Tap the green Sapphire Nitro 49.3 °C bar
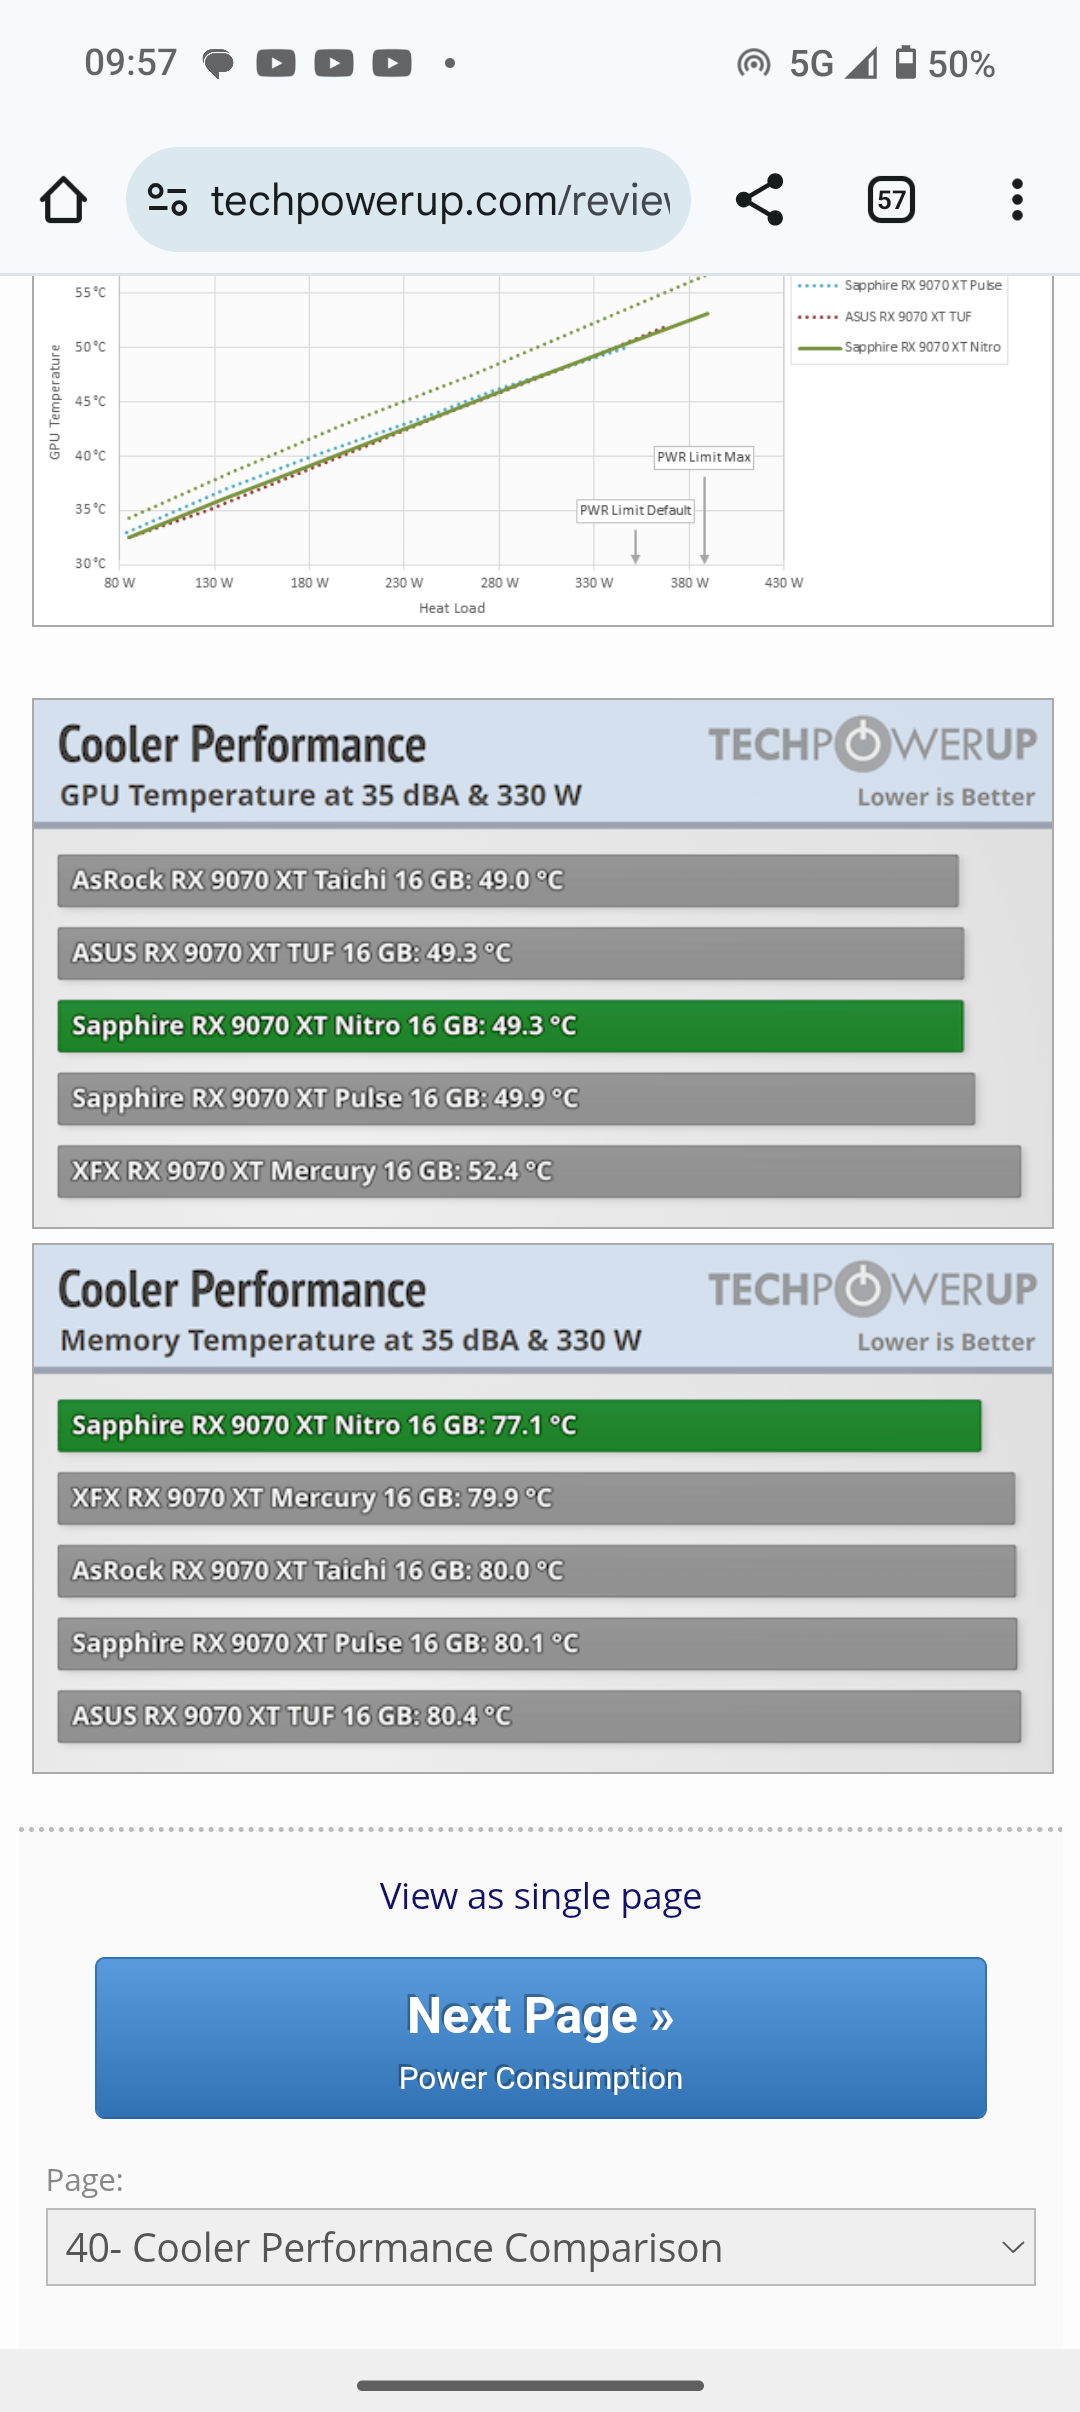The height and width of the screenshot is (2412, 1080). pos(510,1026)
